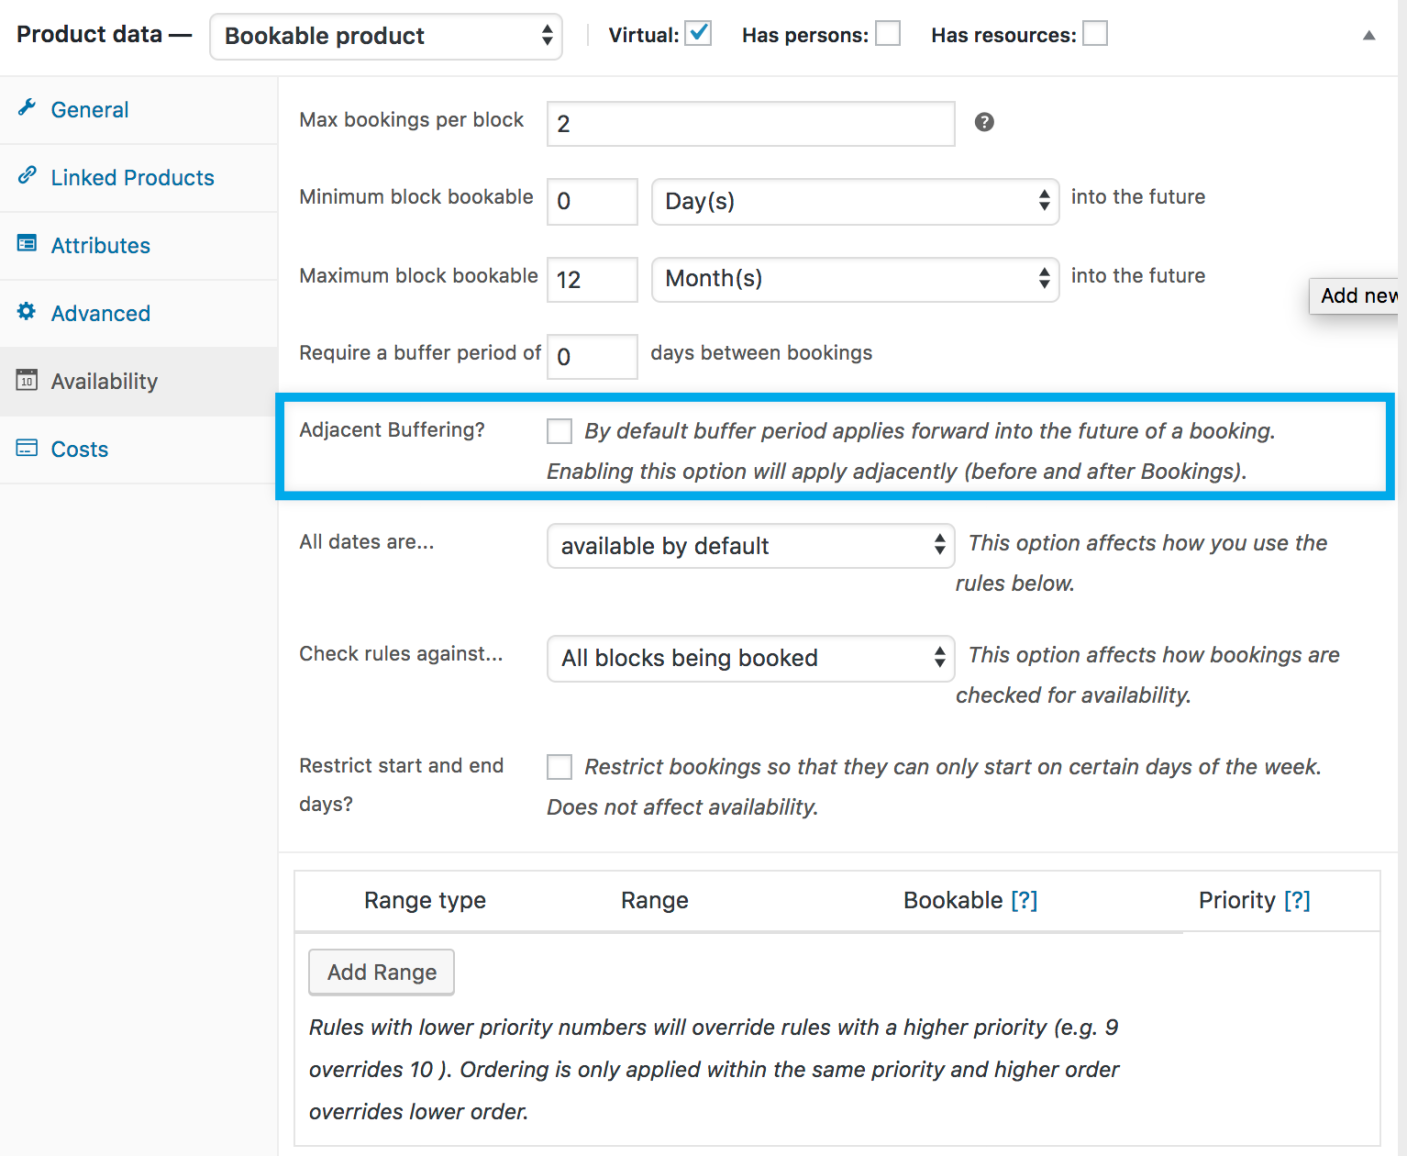This screenshot has width=1407, height=1156.
Task: Click the help icon next to Max bookings
Action: pos(984,122)
